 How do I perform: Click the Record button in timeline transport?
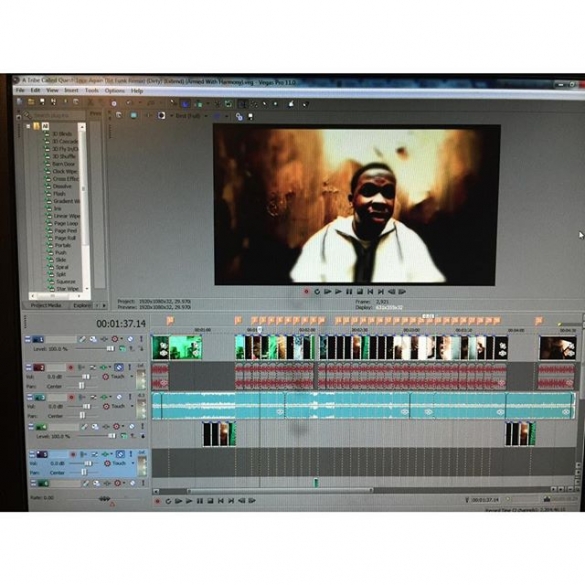157,501
